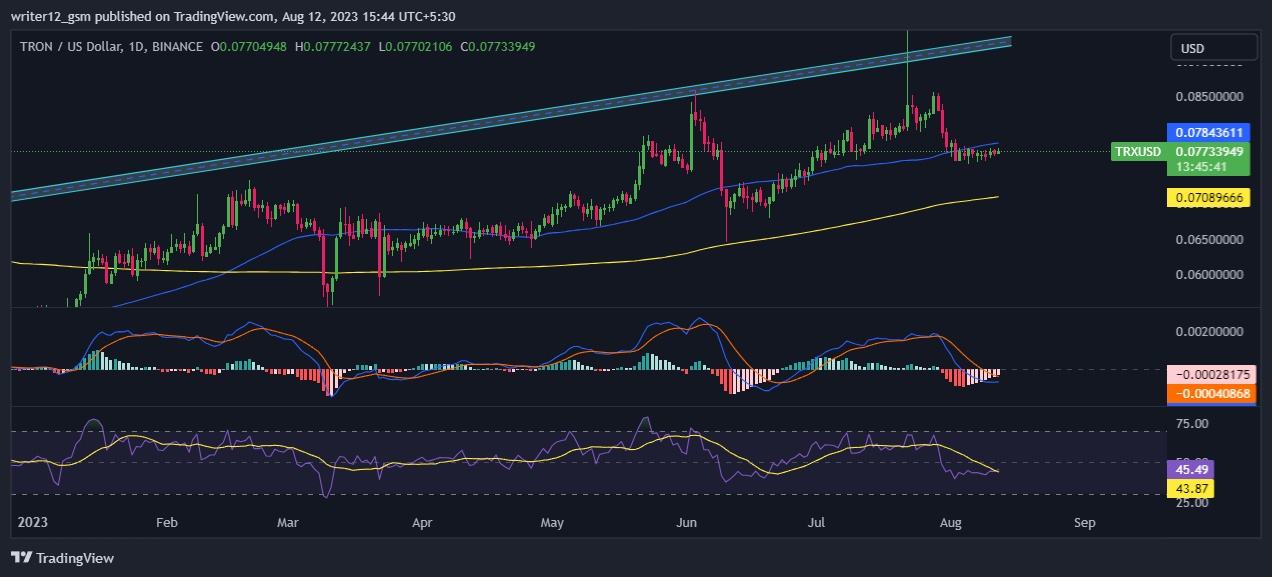Click the Jun time axis label
Screen dimensions: 1272x577
(x=686, y=522)
